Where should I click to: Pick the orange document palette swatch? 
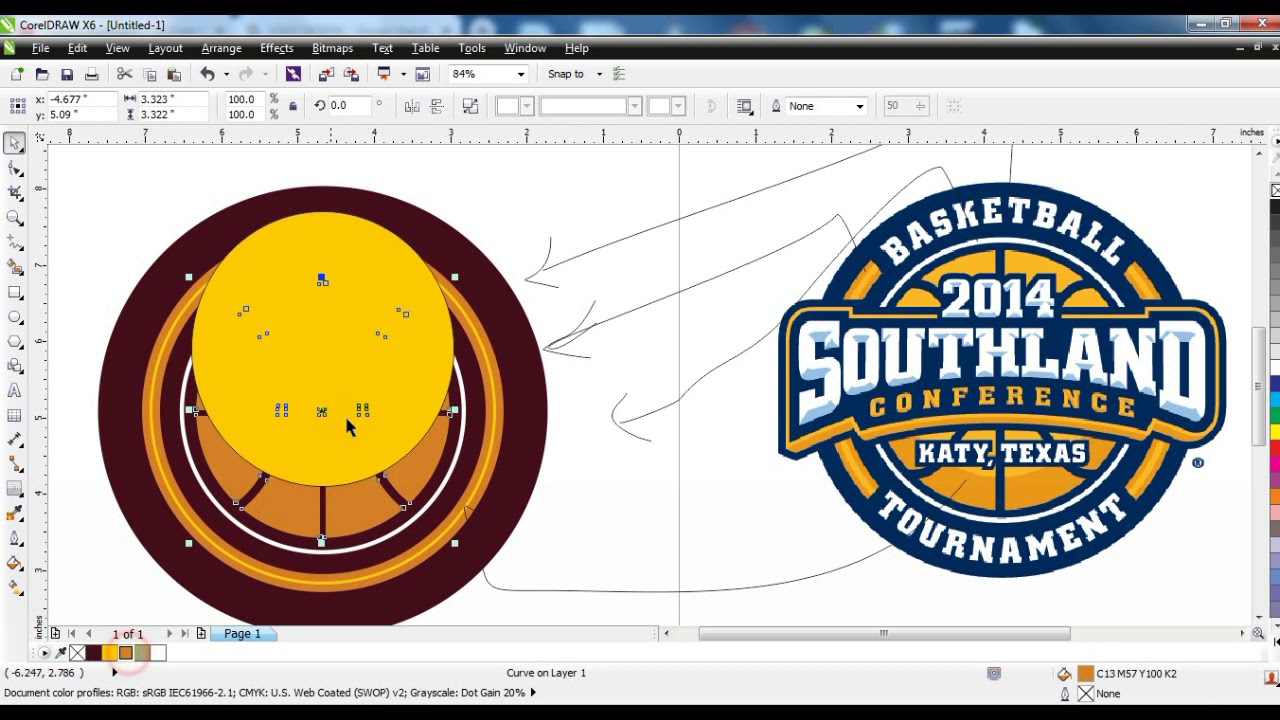click(126, 653)
